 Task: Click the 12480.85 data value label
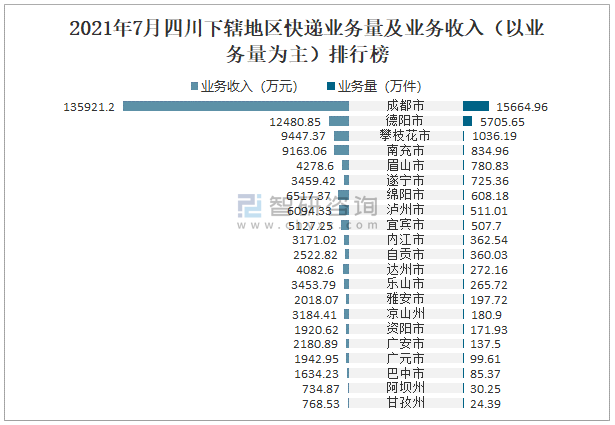click(295, 122)
